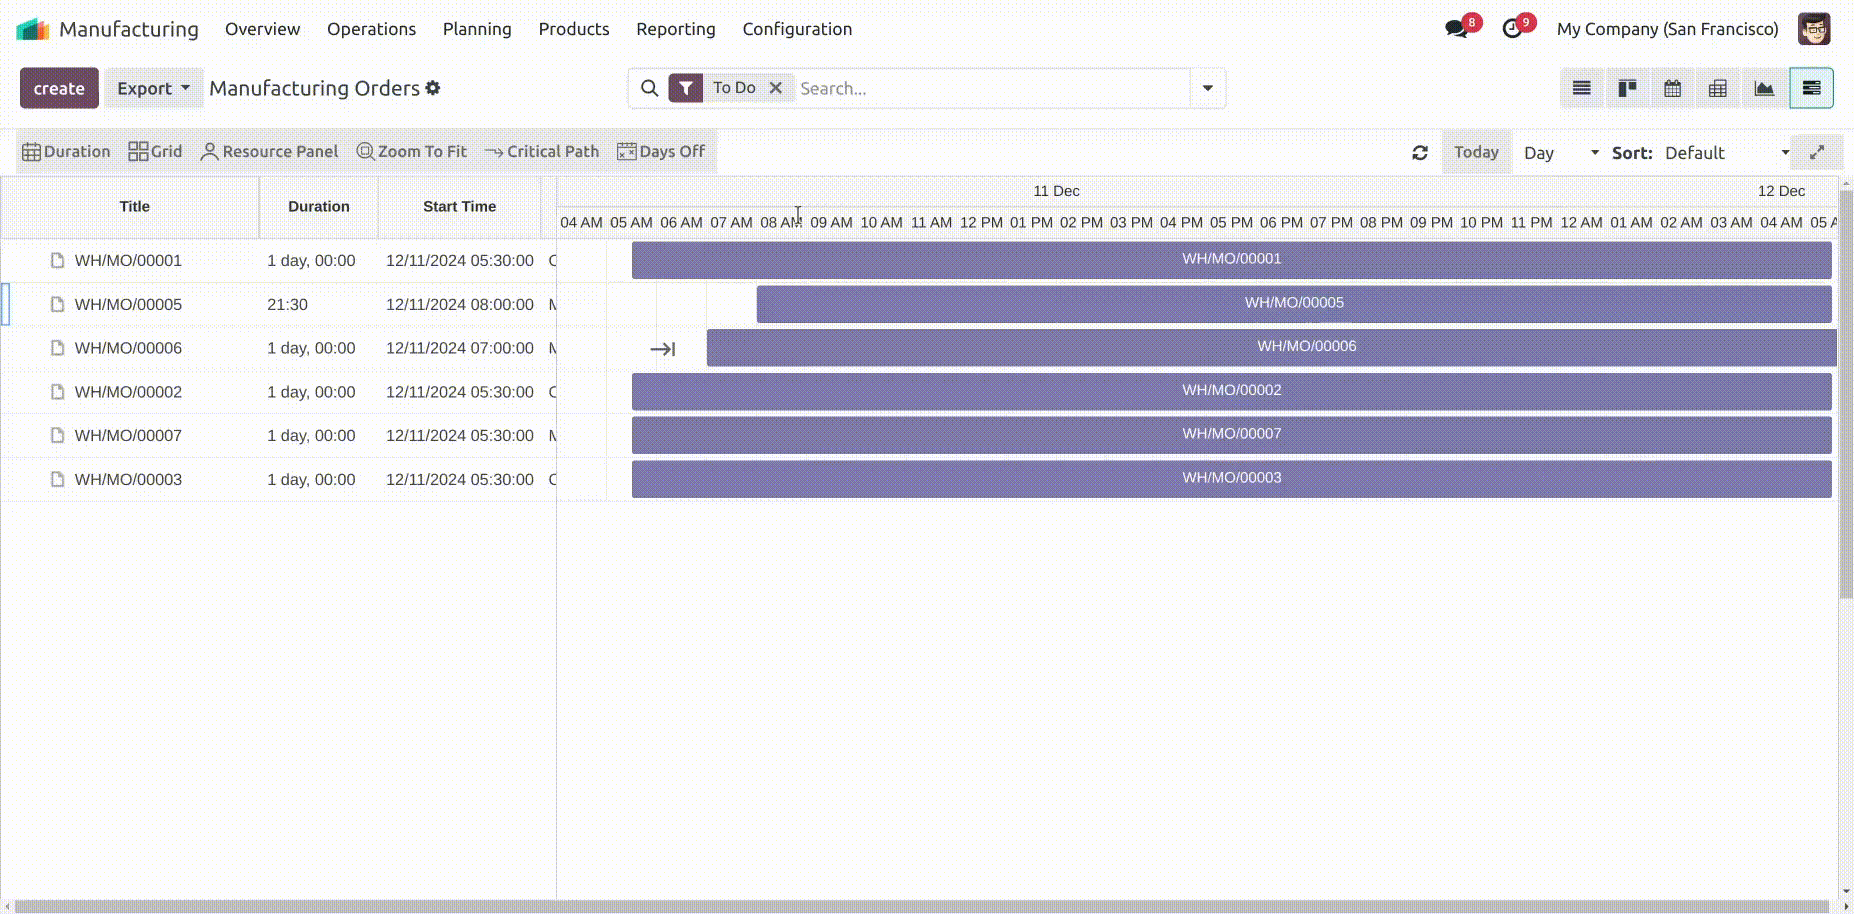Viewport: 1854px width, 914px height.
Task: Open the Day scale dropdown
Action: 1559,153
